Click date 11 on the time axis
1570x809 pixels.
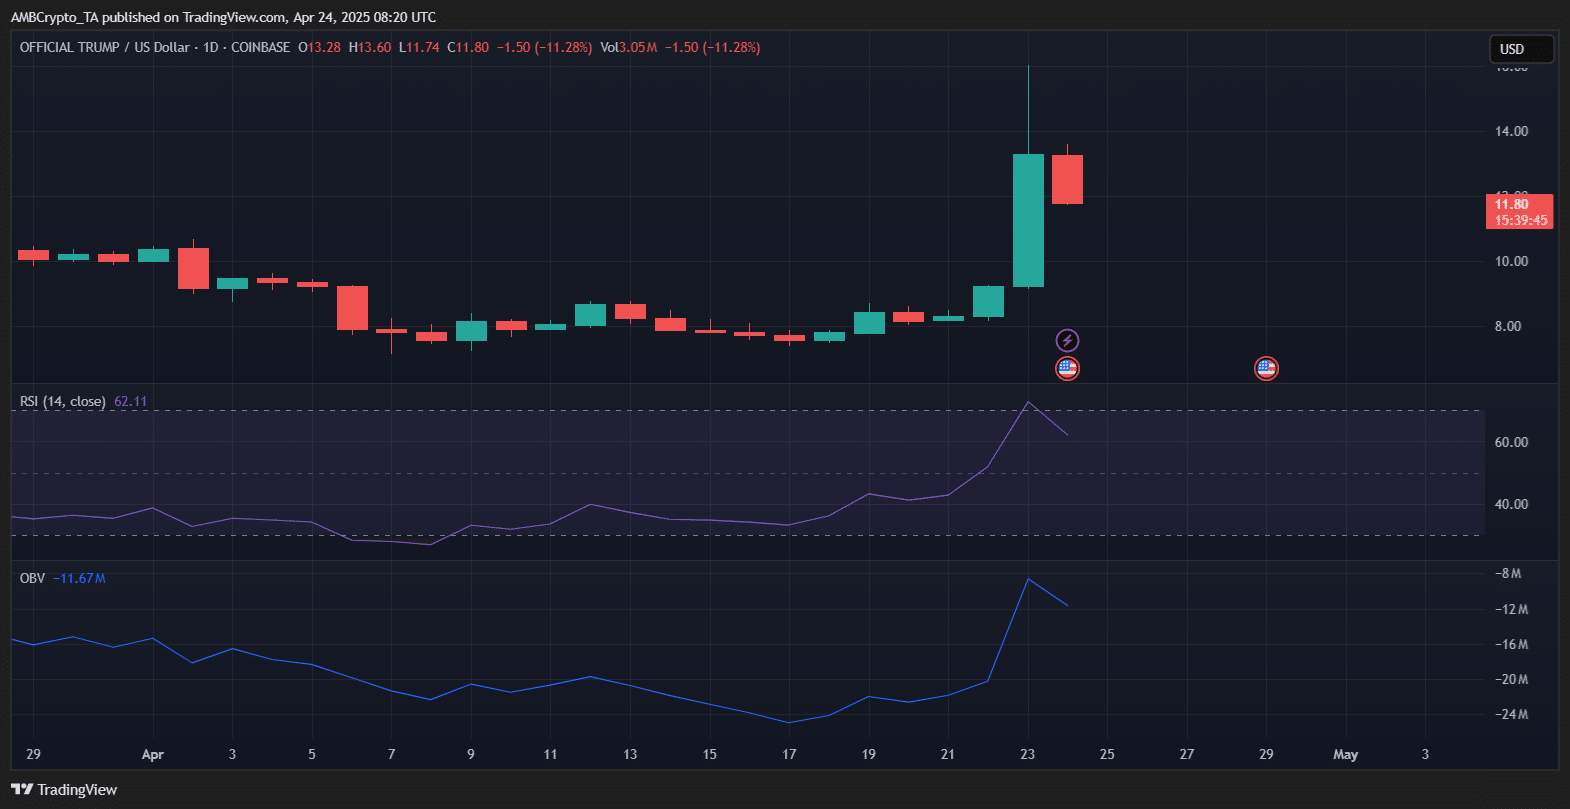[550, 754]
